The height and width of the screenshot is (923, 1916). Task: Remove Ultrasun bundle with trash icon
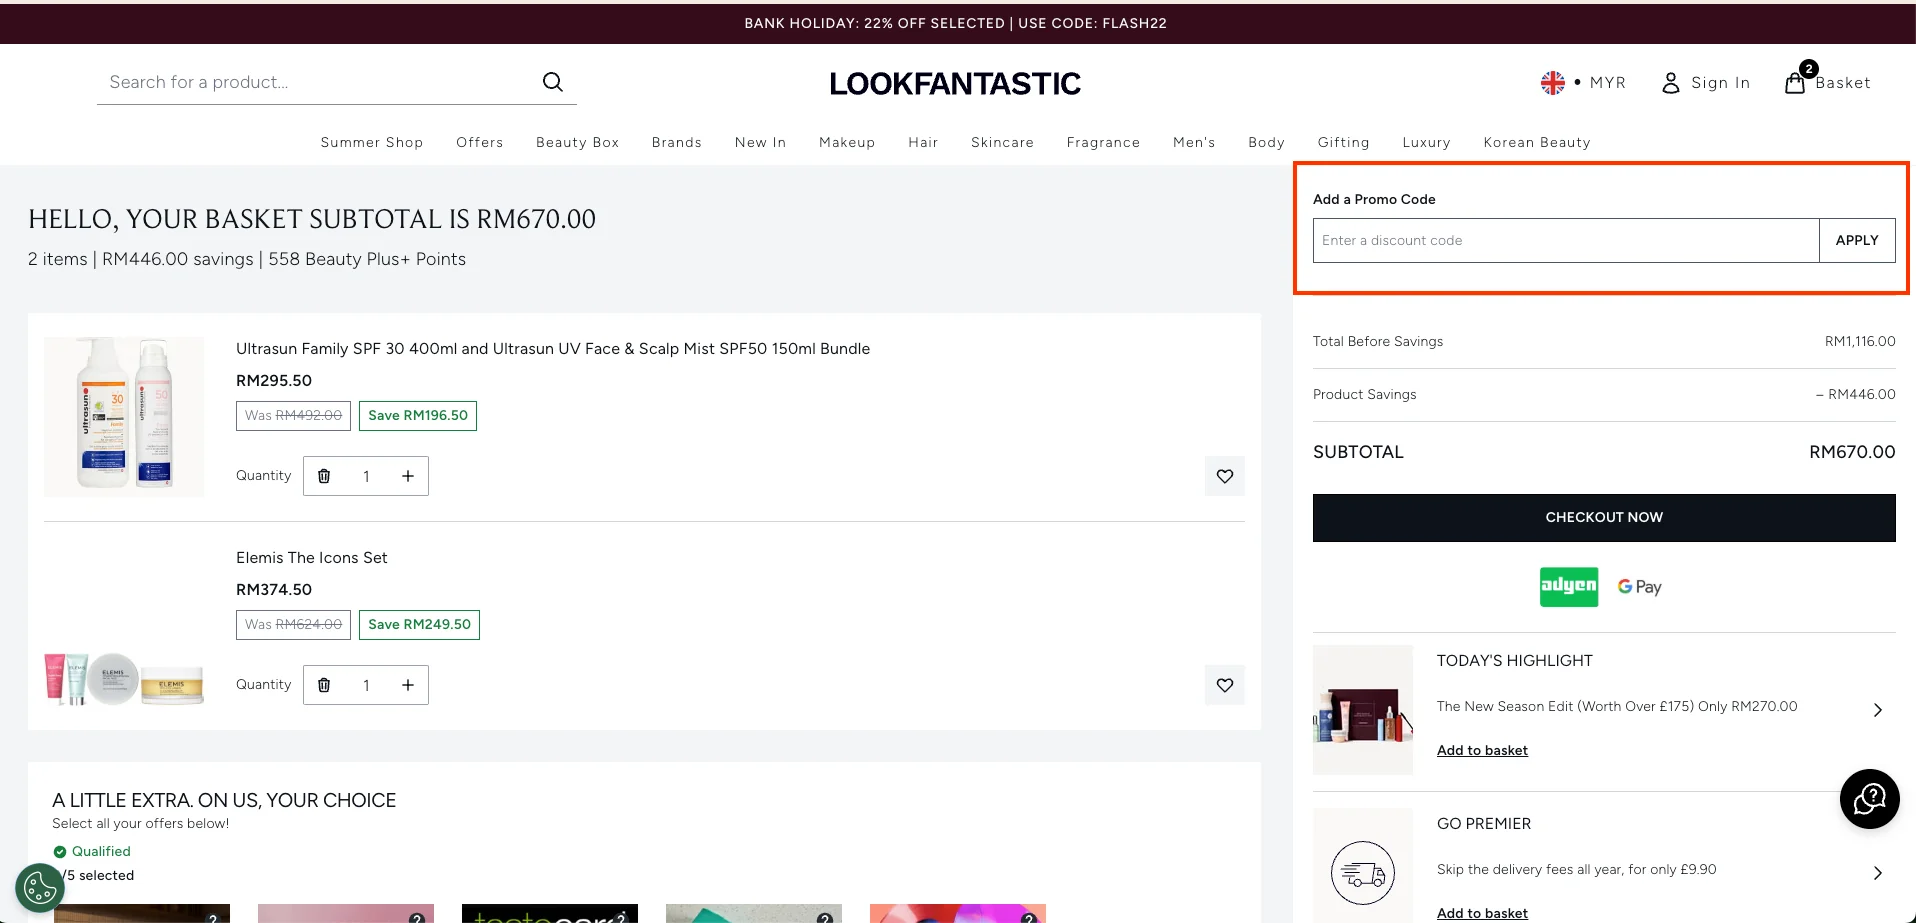tap(324, 476)
